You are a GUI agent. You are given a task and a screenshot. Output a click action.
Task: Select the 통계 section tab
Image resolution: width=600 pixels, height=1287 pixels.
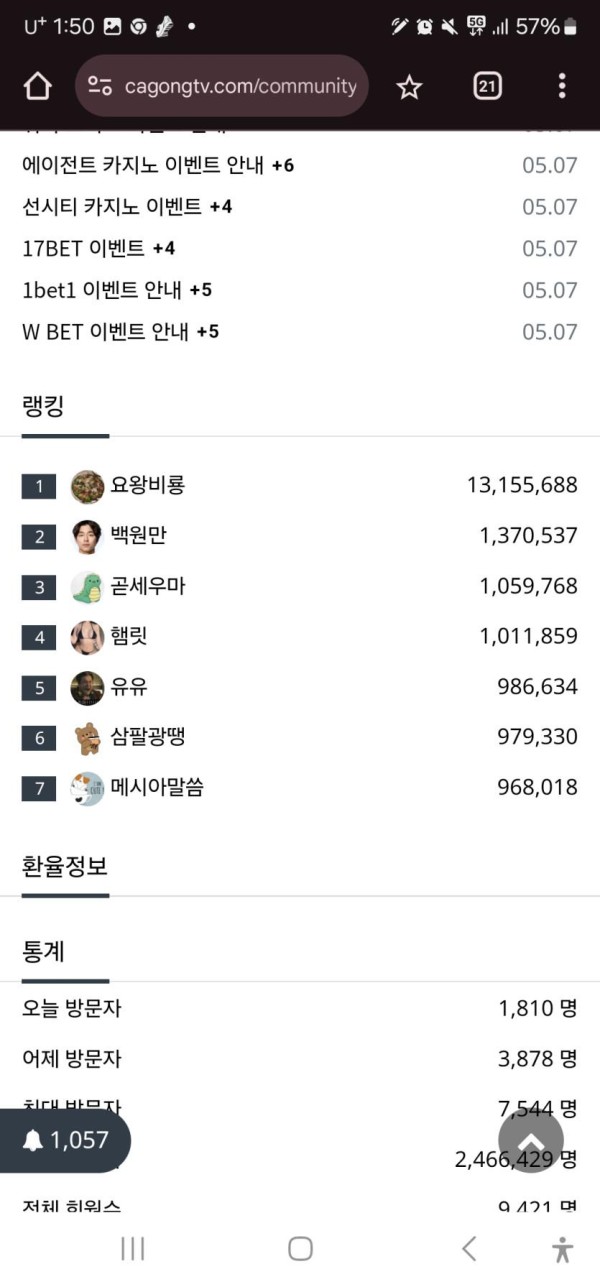[43, 951]
